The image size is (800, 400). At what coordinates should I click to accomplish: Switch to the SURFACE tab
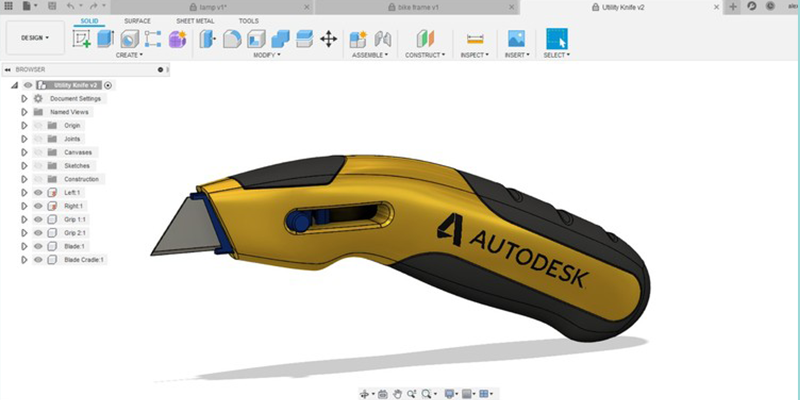[x=137, y=21]
